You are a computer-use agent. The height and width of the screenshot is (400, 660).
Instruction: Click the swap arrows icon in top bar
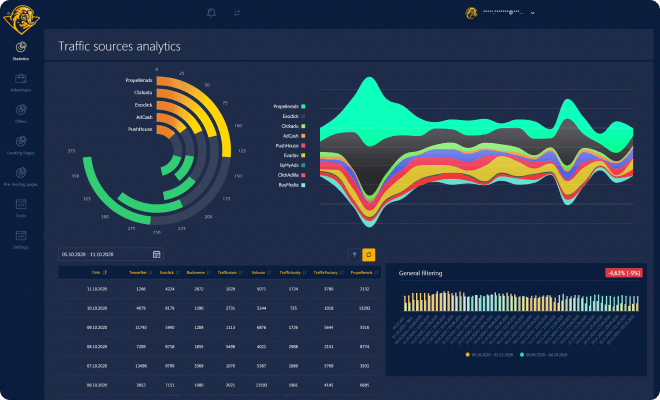pos(237,13)
